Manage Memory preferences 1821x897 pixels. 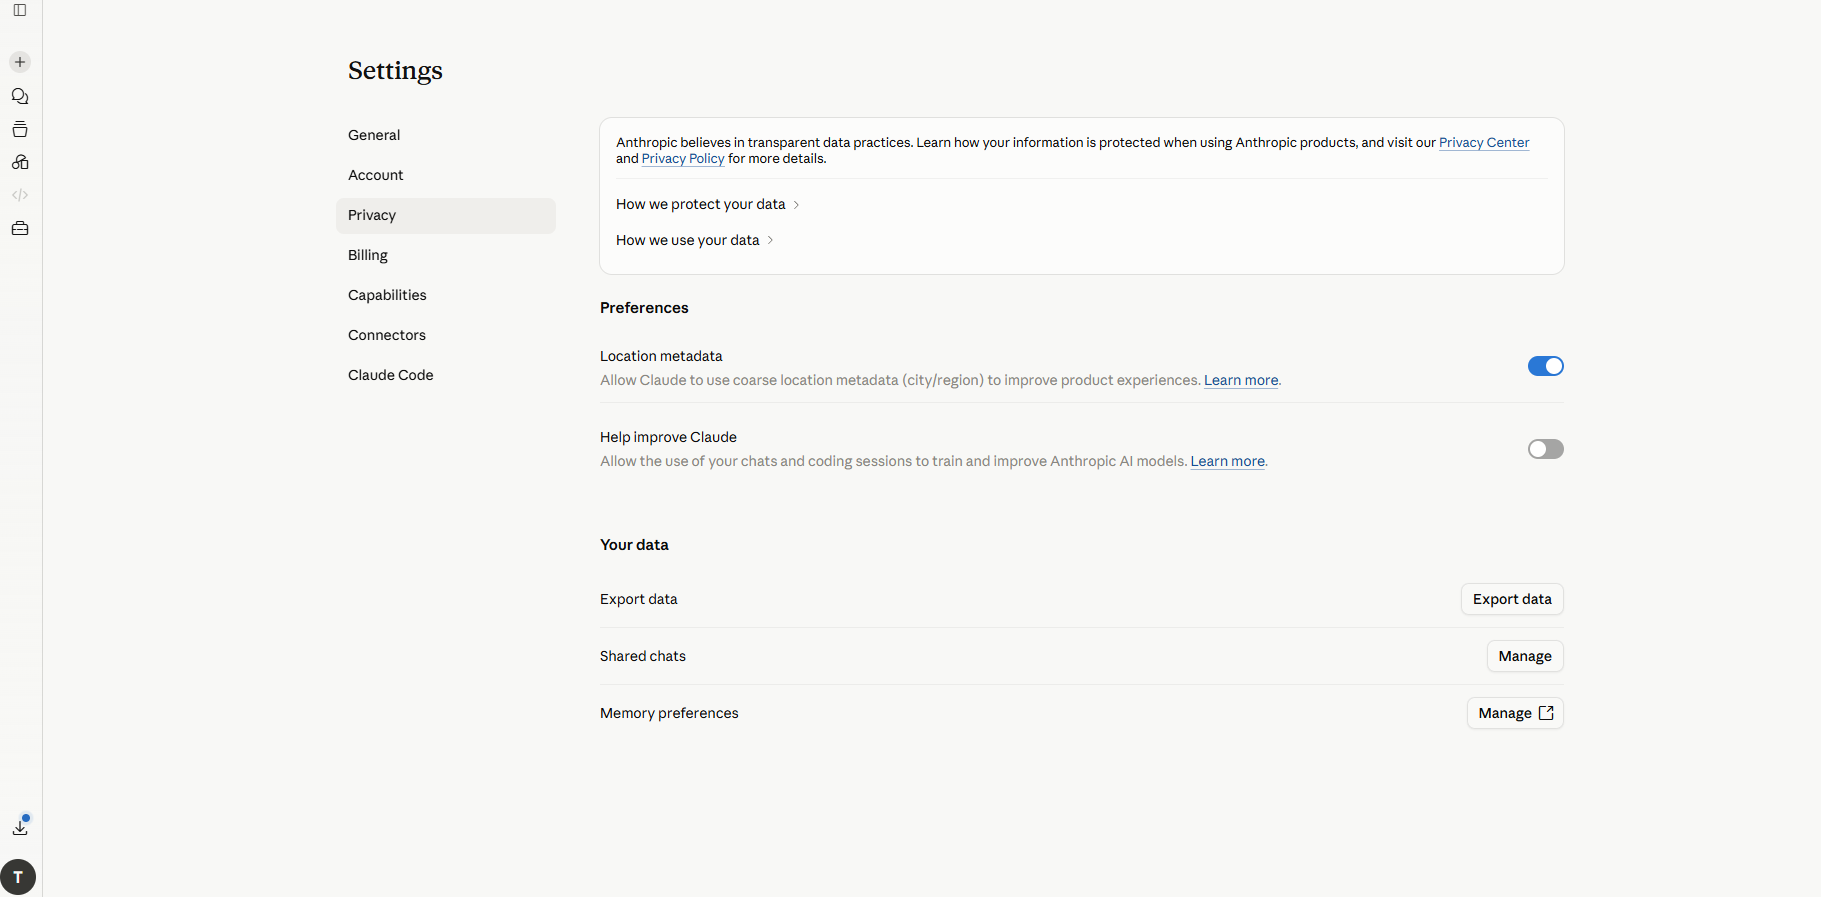pos(1515,713)
